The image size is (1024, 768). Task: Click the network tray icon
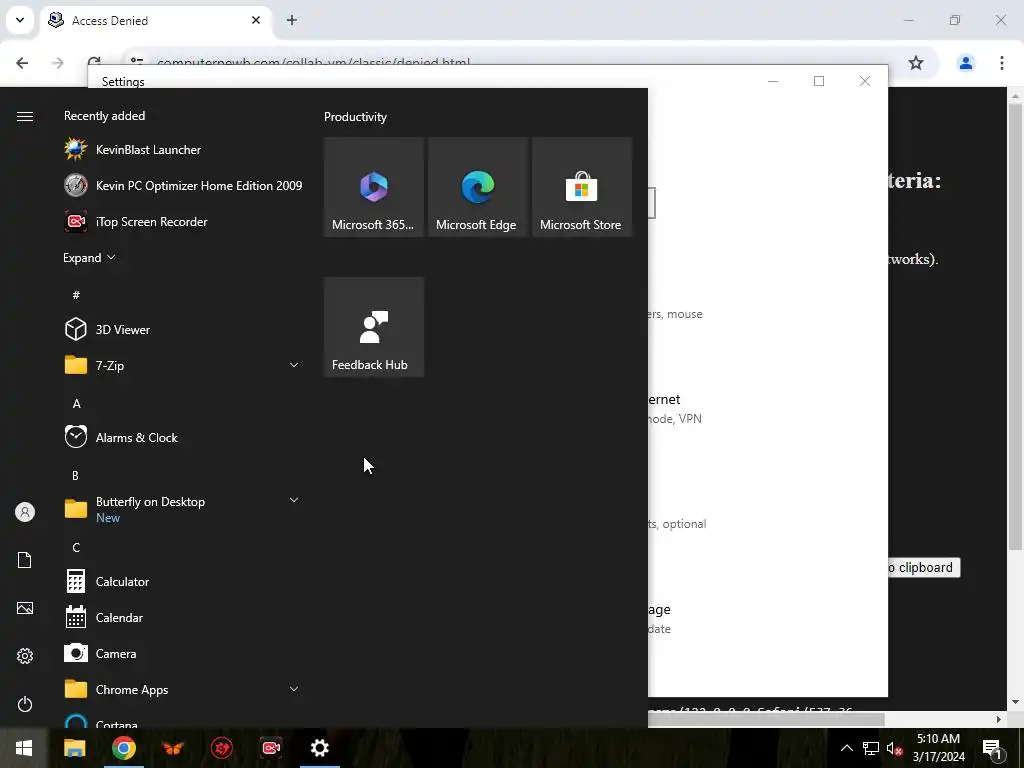871,748
